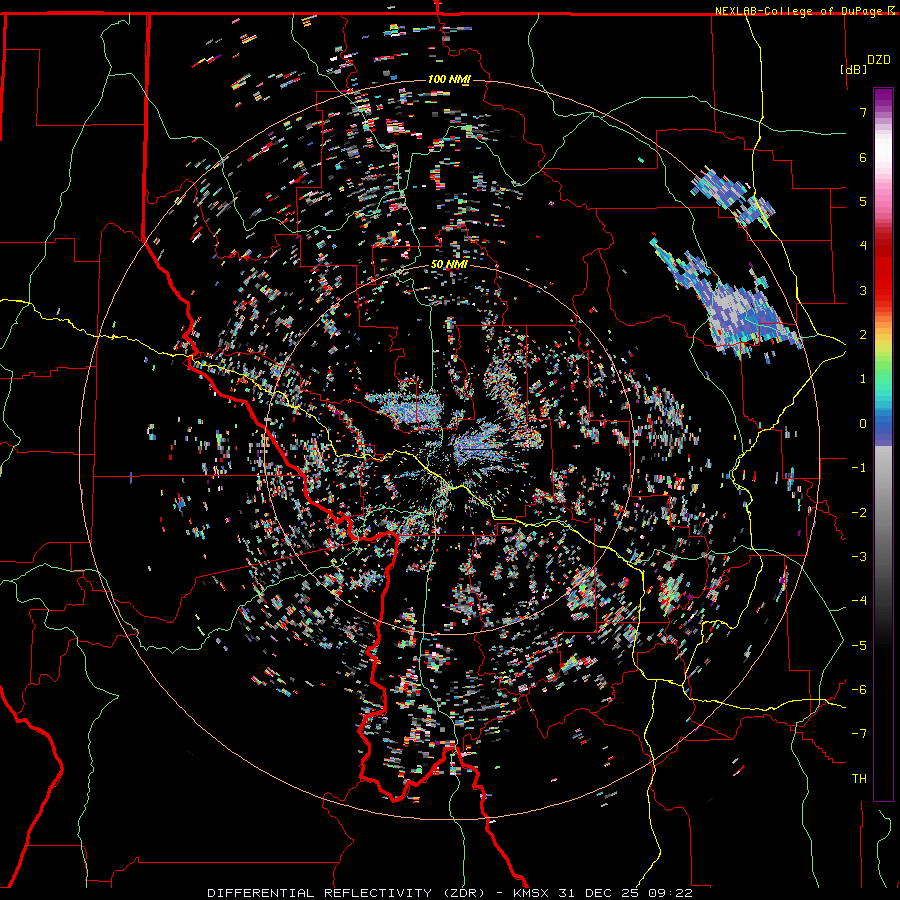The height and width of the screenshot is (900, 900).
Task: Click the 3 value on color scale
Action: coord(863,290)
